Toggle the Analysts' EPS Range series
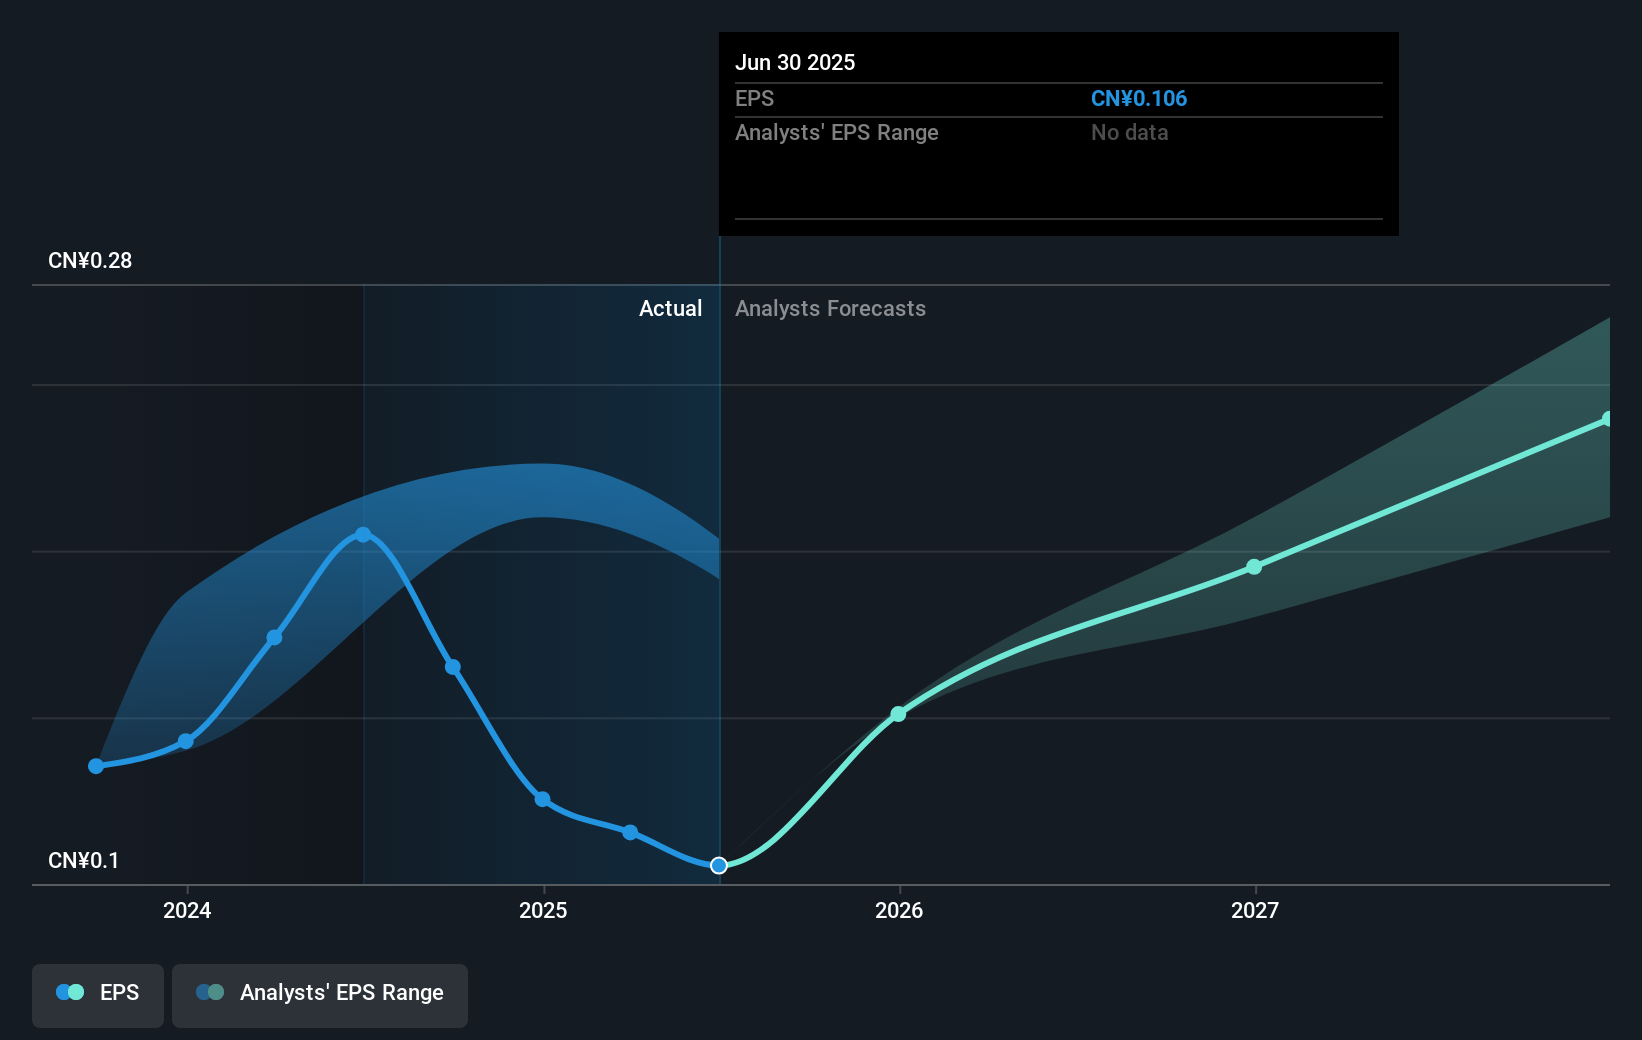 coord(319,995)
